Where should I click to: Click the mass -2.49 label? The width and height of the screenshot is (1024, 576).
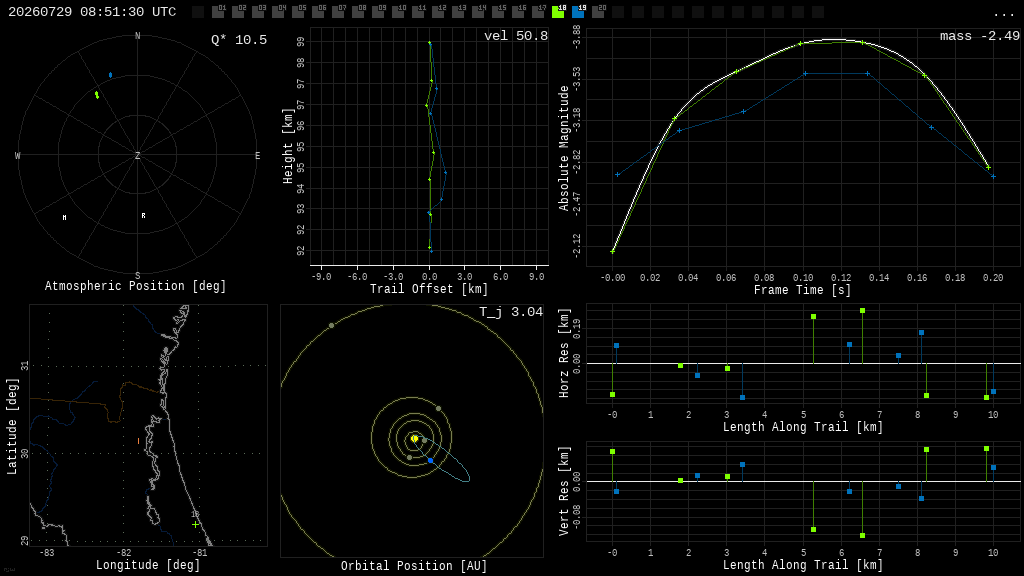click(x=980, y=36)
